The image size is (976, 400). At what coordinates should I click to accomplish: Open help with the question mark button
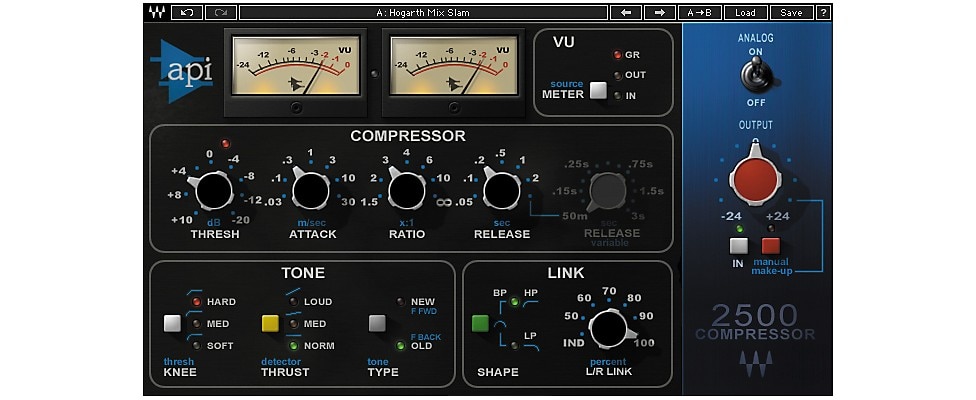[x=824, y=12]
